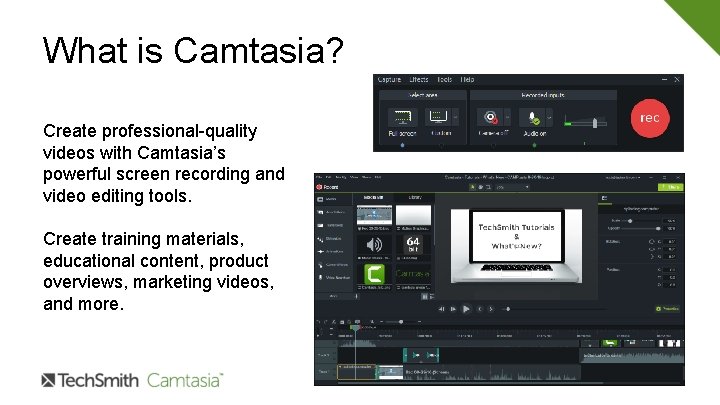The image size is (720, 405).
Task: Open the Media sidebar item
Action: click(x=327, y=199)
